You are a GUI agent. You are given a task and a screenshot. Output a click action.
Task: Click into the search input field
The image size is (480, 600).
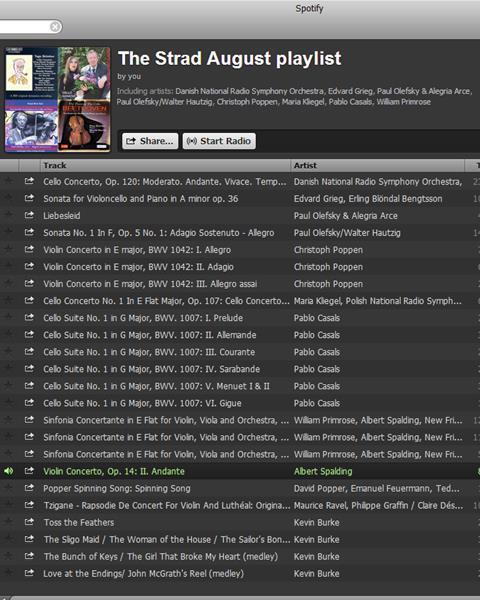pos(24,27)
